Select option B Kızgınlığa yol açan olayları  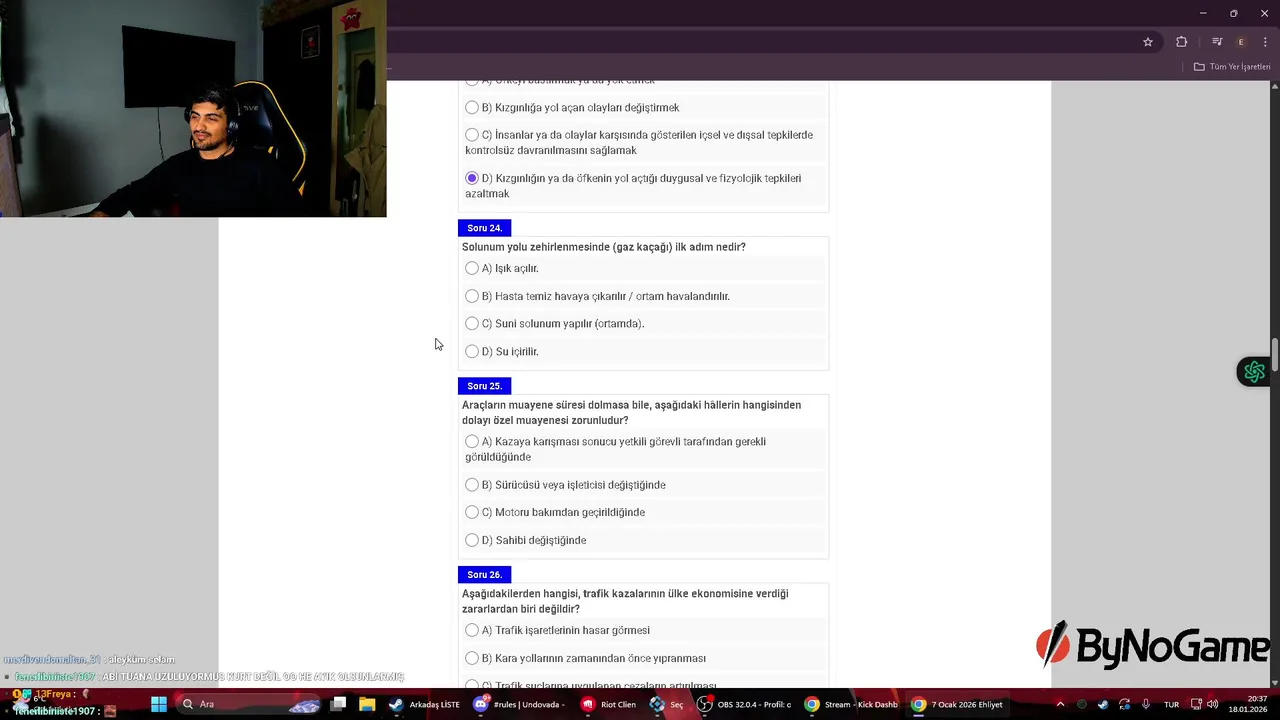[472, 107]
